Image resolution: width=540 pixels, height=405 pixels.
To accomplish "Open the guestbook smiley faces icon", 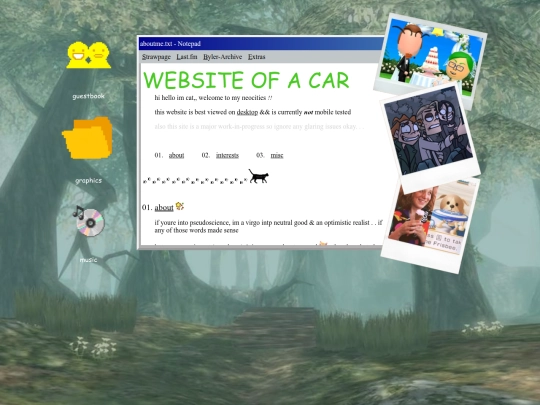I will click(89, 55).
